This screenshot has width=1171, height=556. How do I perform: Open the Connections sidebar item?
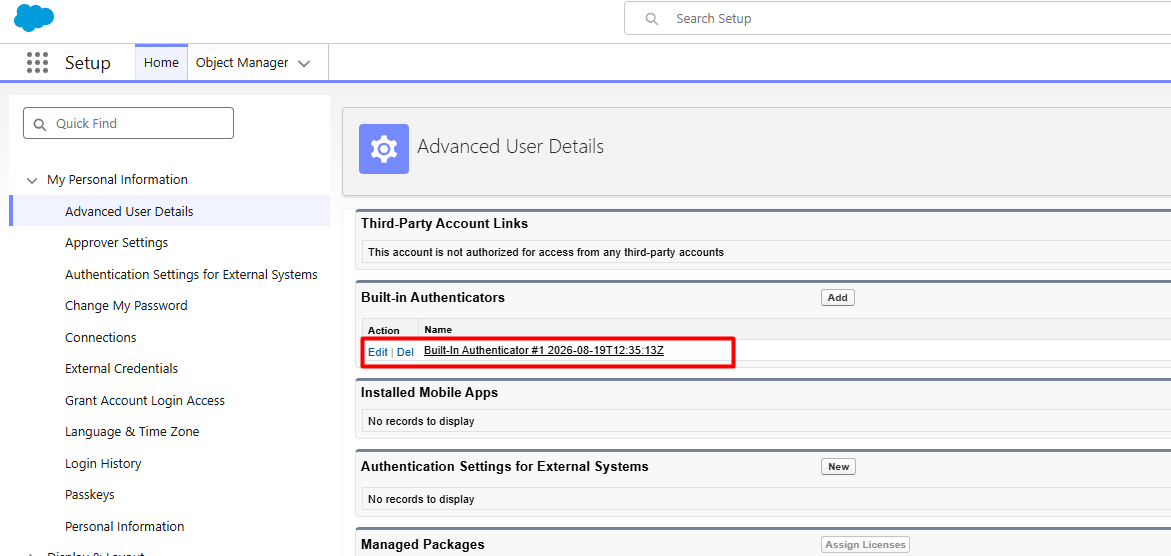coord(101,338)
